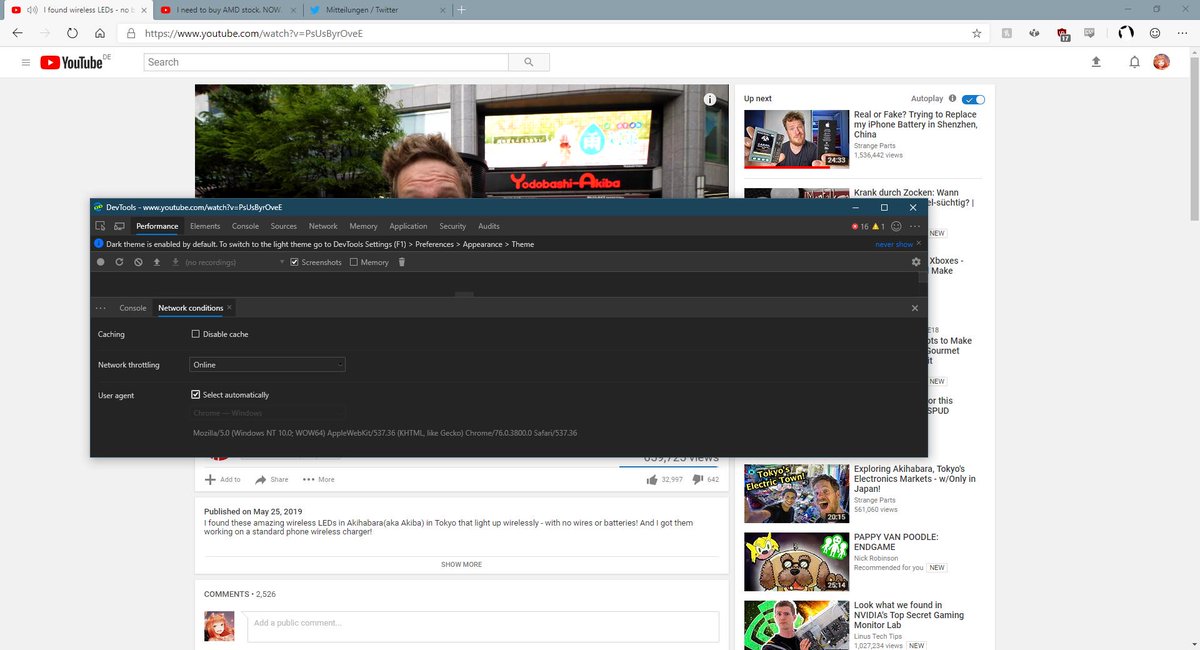
Task: Open drawer's more tools ellipsis
Action: click(x=101, y=308)
